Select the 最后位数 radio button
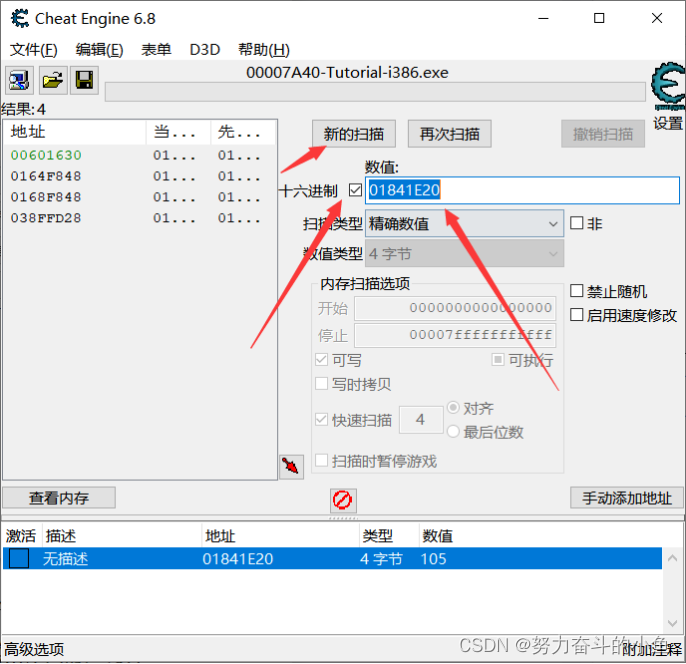The height and width of the screenshot is (664, 686). pyautogui.click(x=453, y=432)
